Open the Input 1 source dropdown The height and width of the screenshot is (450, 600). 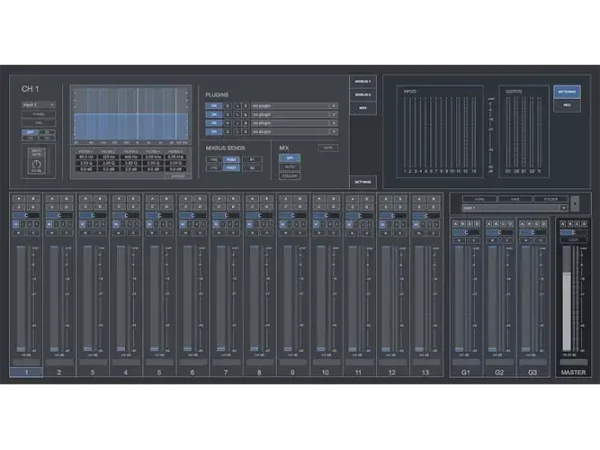click(x=38, y=104)
